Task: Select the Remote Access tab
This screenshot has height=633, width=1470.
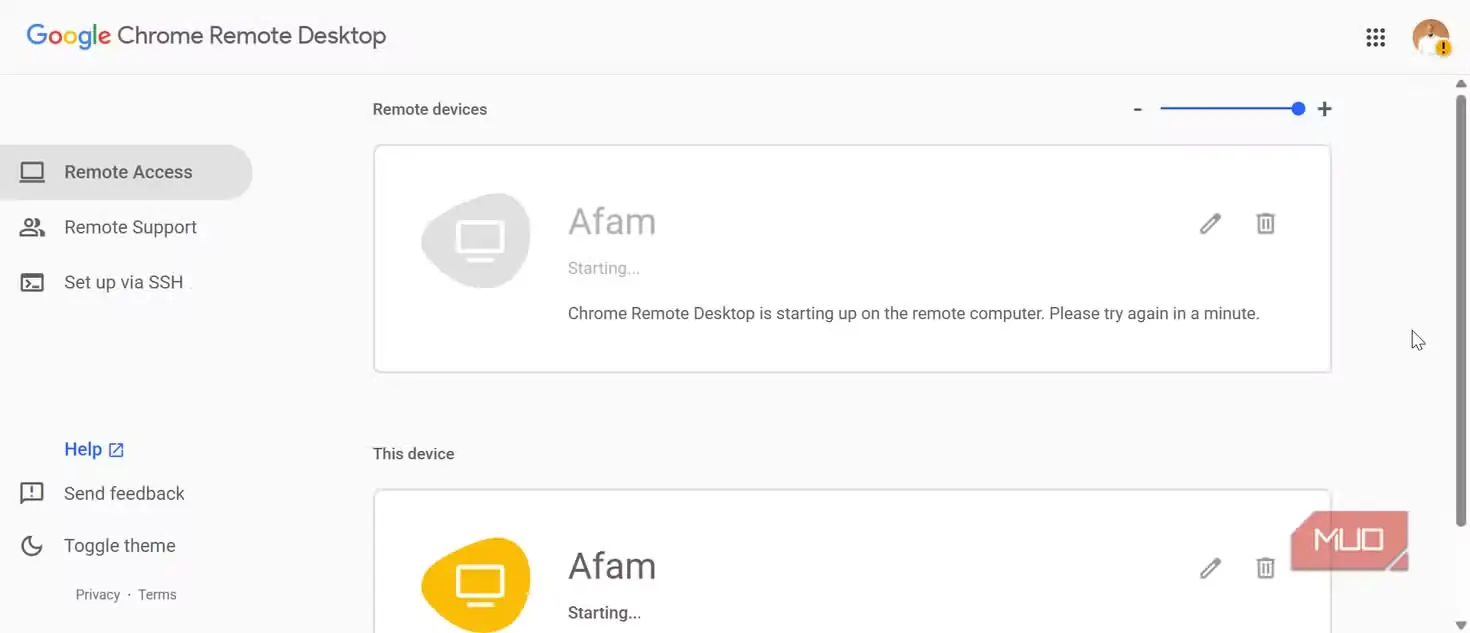Action: pos(126,172)
